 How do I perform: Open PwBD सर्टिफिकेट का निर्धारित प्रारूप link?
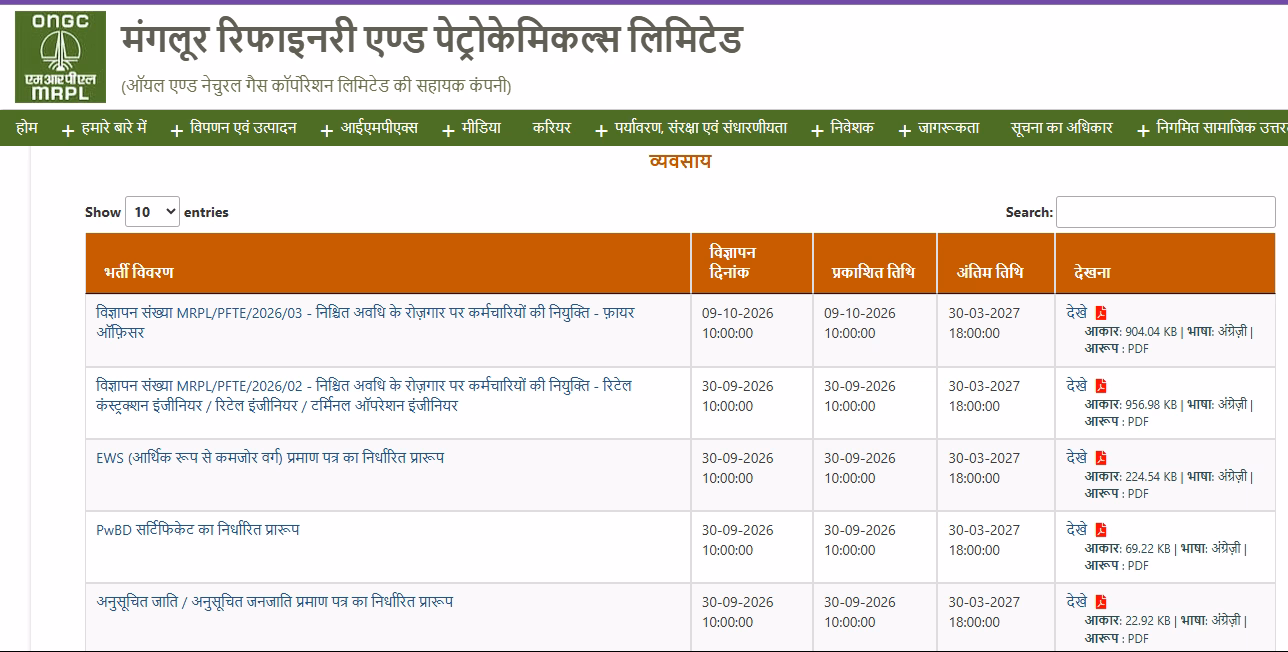198,530
